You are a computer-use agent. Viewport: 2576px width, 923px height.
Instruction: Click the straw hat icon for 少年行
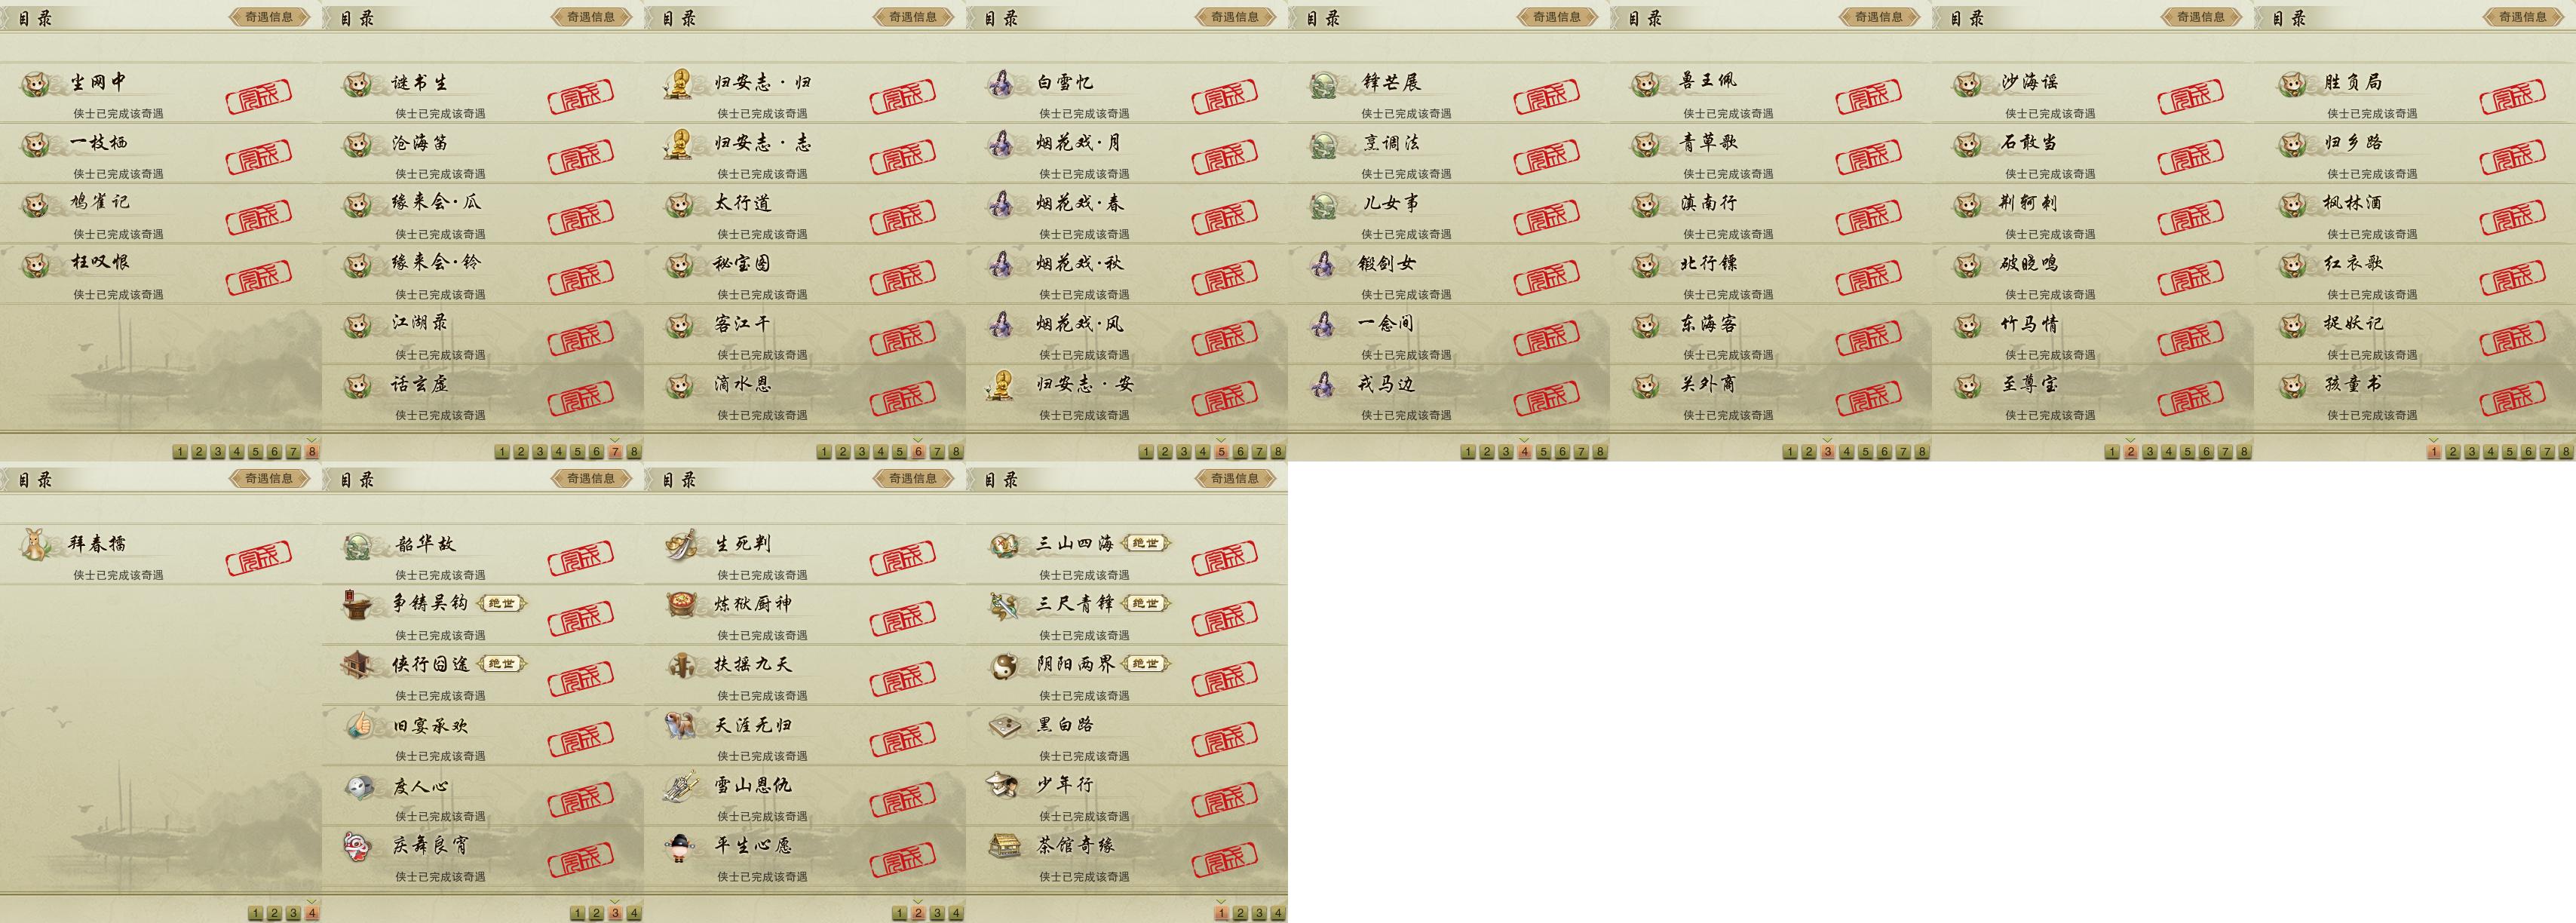click(1003, 786)
